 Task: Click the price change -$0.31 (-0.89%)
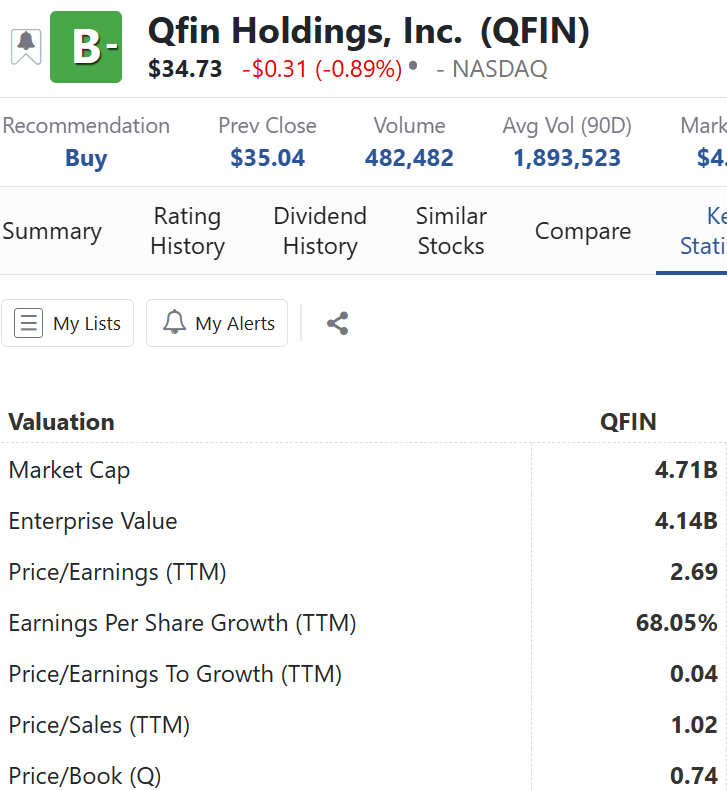pyautogui.click(x=322, y=69)
